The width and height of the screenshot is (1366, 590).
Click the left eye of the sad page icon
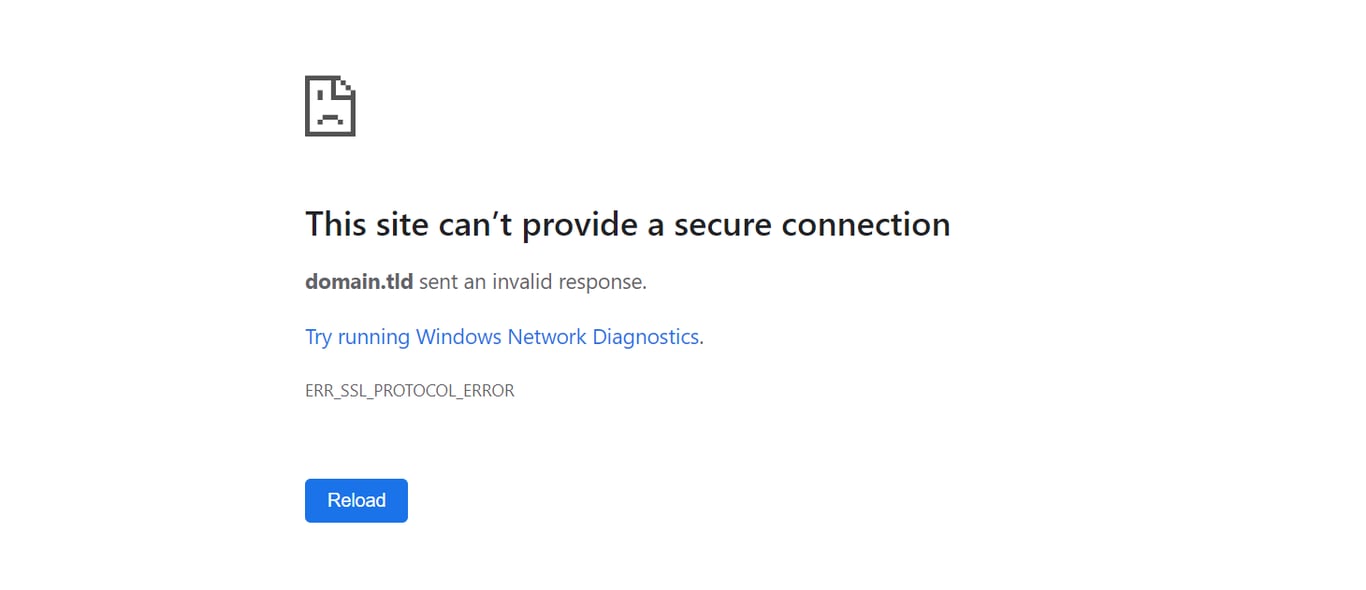tap(320, 95)
